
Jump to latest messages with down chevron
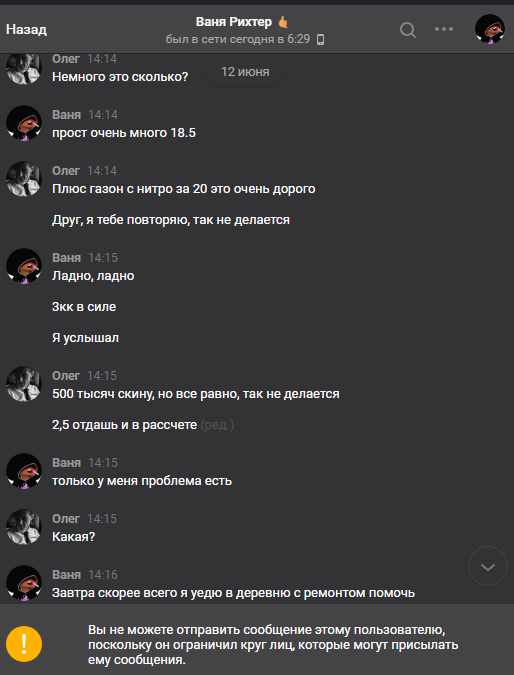[488, 567]
